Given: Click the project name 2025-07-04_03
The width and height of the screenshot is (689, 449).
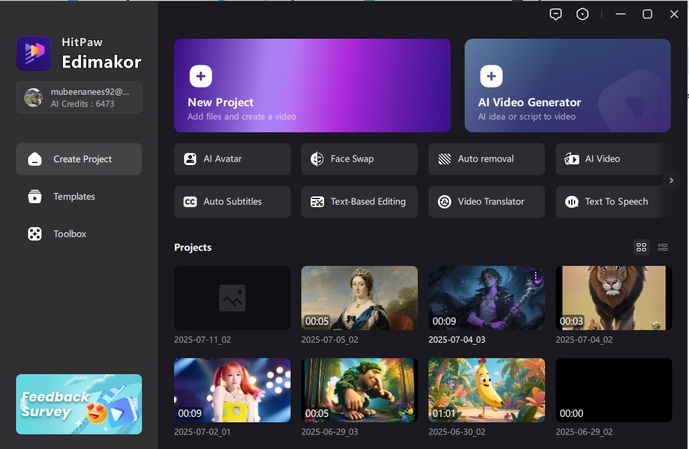Looking at the screenshot, I should pyautogui.click(x=457, y=340).
